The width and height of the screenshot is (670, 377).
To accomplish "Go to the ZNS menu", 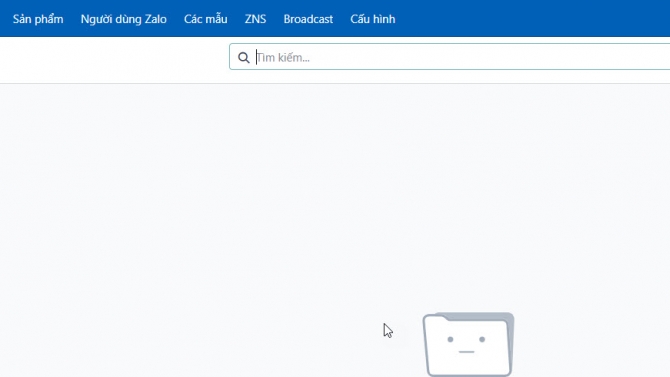I will tap(256, 19).
